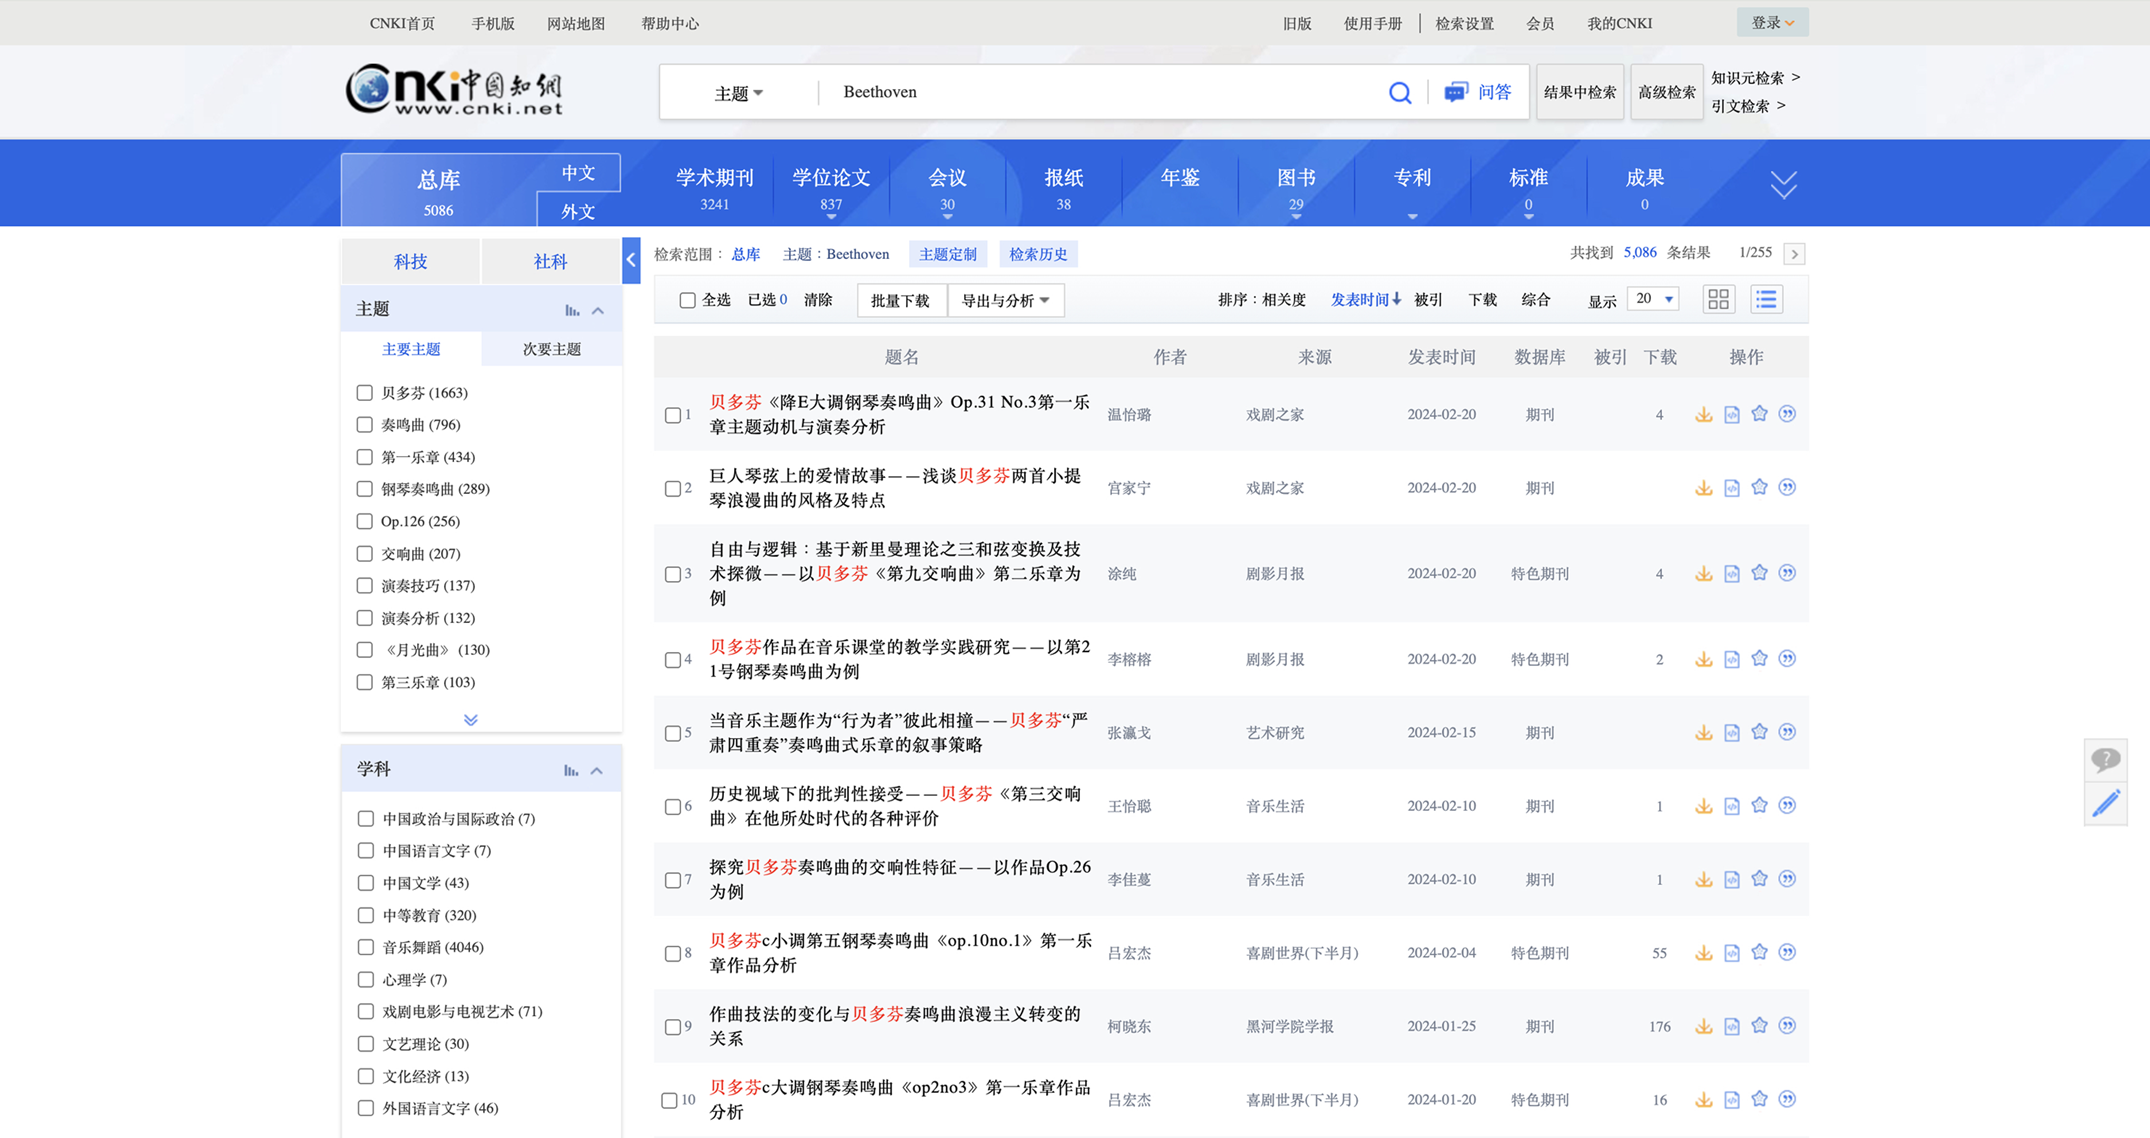This screenshot has height=1138, width=2150.
Task: Click the CNKI 中国知网 logo
Action: click(455, 90)
